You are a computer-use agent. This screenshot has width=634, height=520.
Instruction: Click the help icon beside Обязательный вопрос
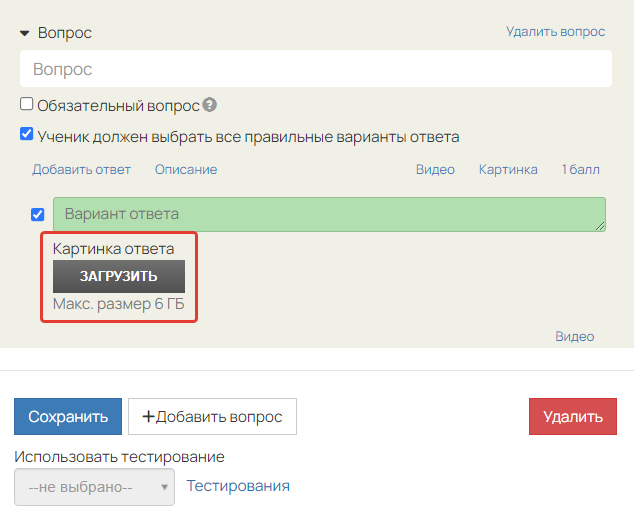click(x=210, y=104)
